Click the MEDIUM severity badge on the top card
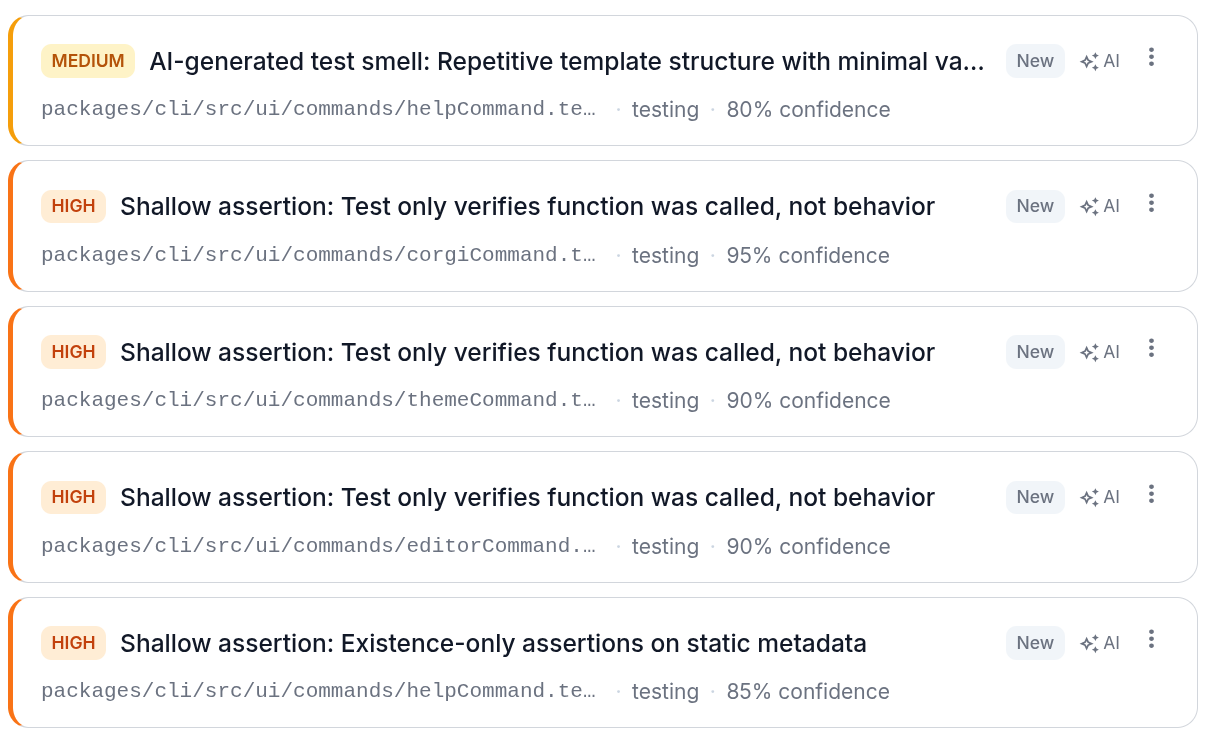Screen dimensions: 1215x735 88,60
